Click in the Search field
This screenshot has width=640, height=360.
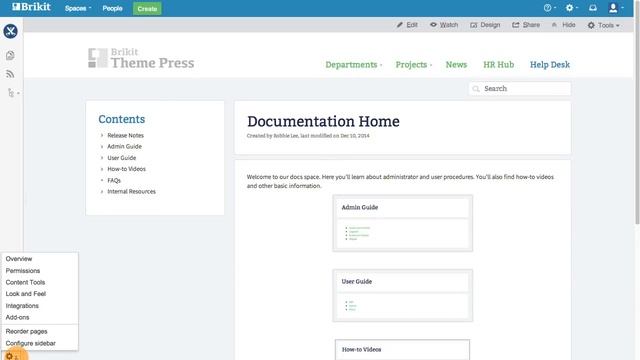(520, 89)
